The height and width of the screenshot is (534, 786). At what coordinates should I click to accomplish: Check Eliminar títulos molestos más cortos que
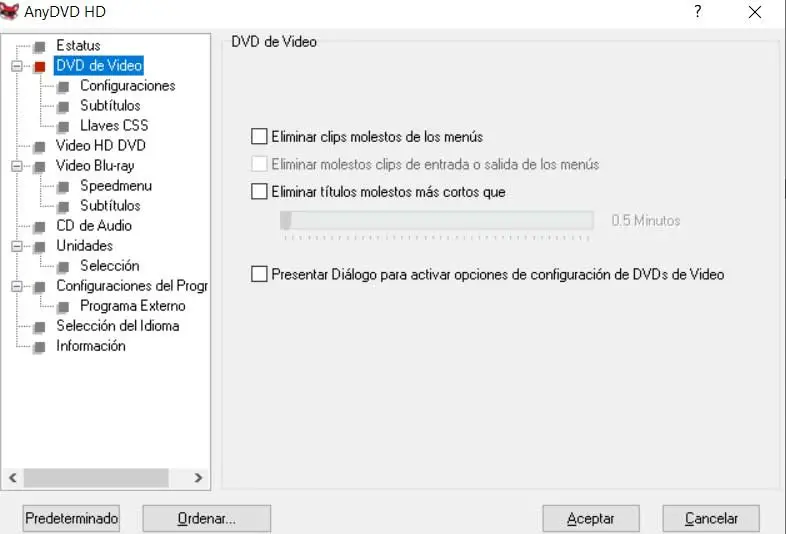pos(259,192)
